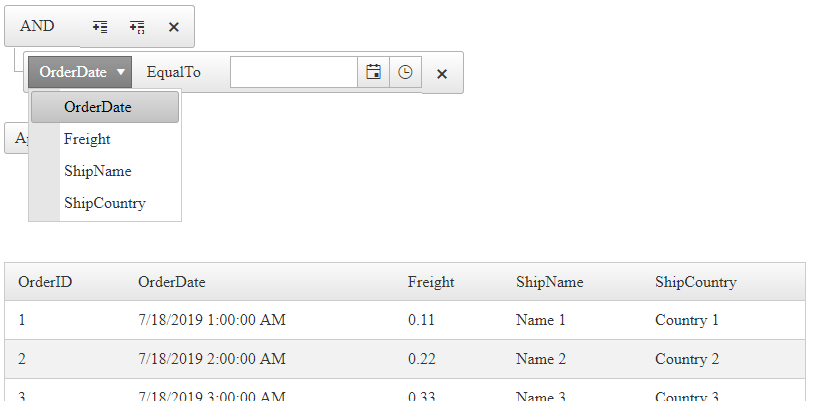814x401 pixels.
Task: Click the add expression icon
Action: coord(100,27)
